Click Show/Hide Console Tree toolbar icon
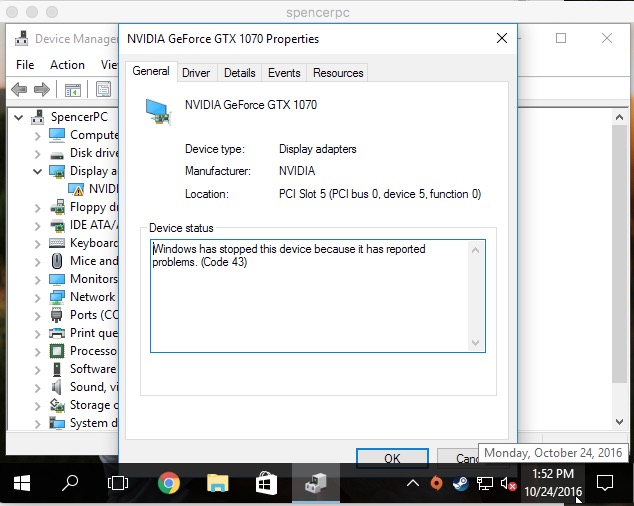 (x=73, y=89)
